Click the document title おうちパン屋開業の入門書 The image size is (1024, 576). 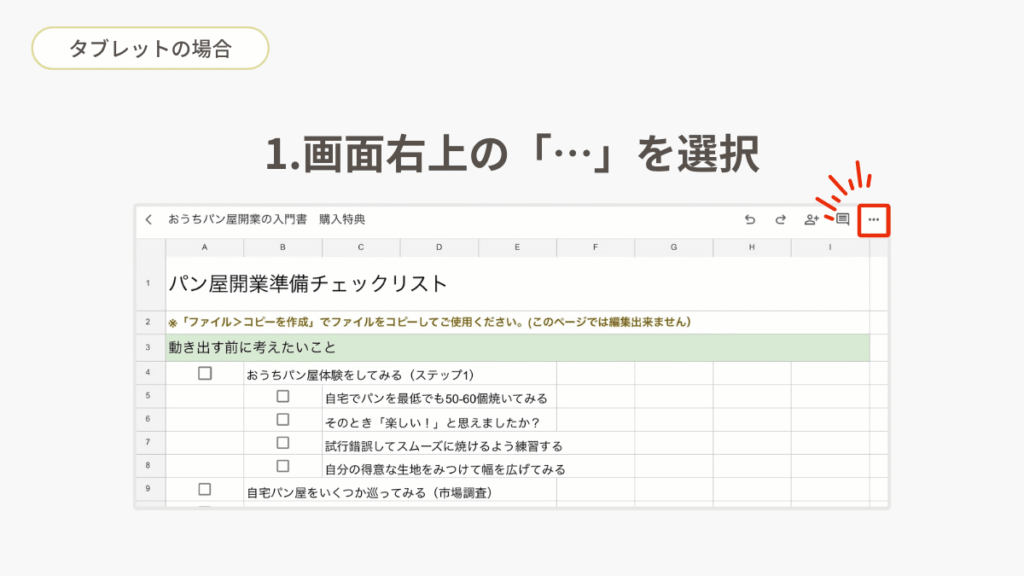238,219
